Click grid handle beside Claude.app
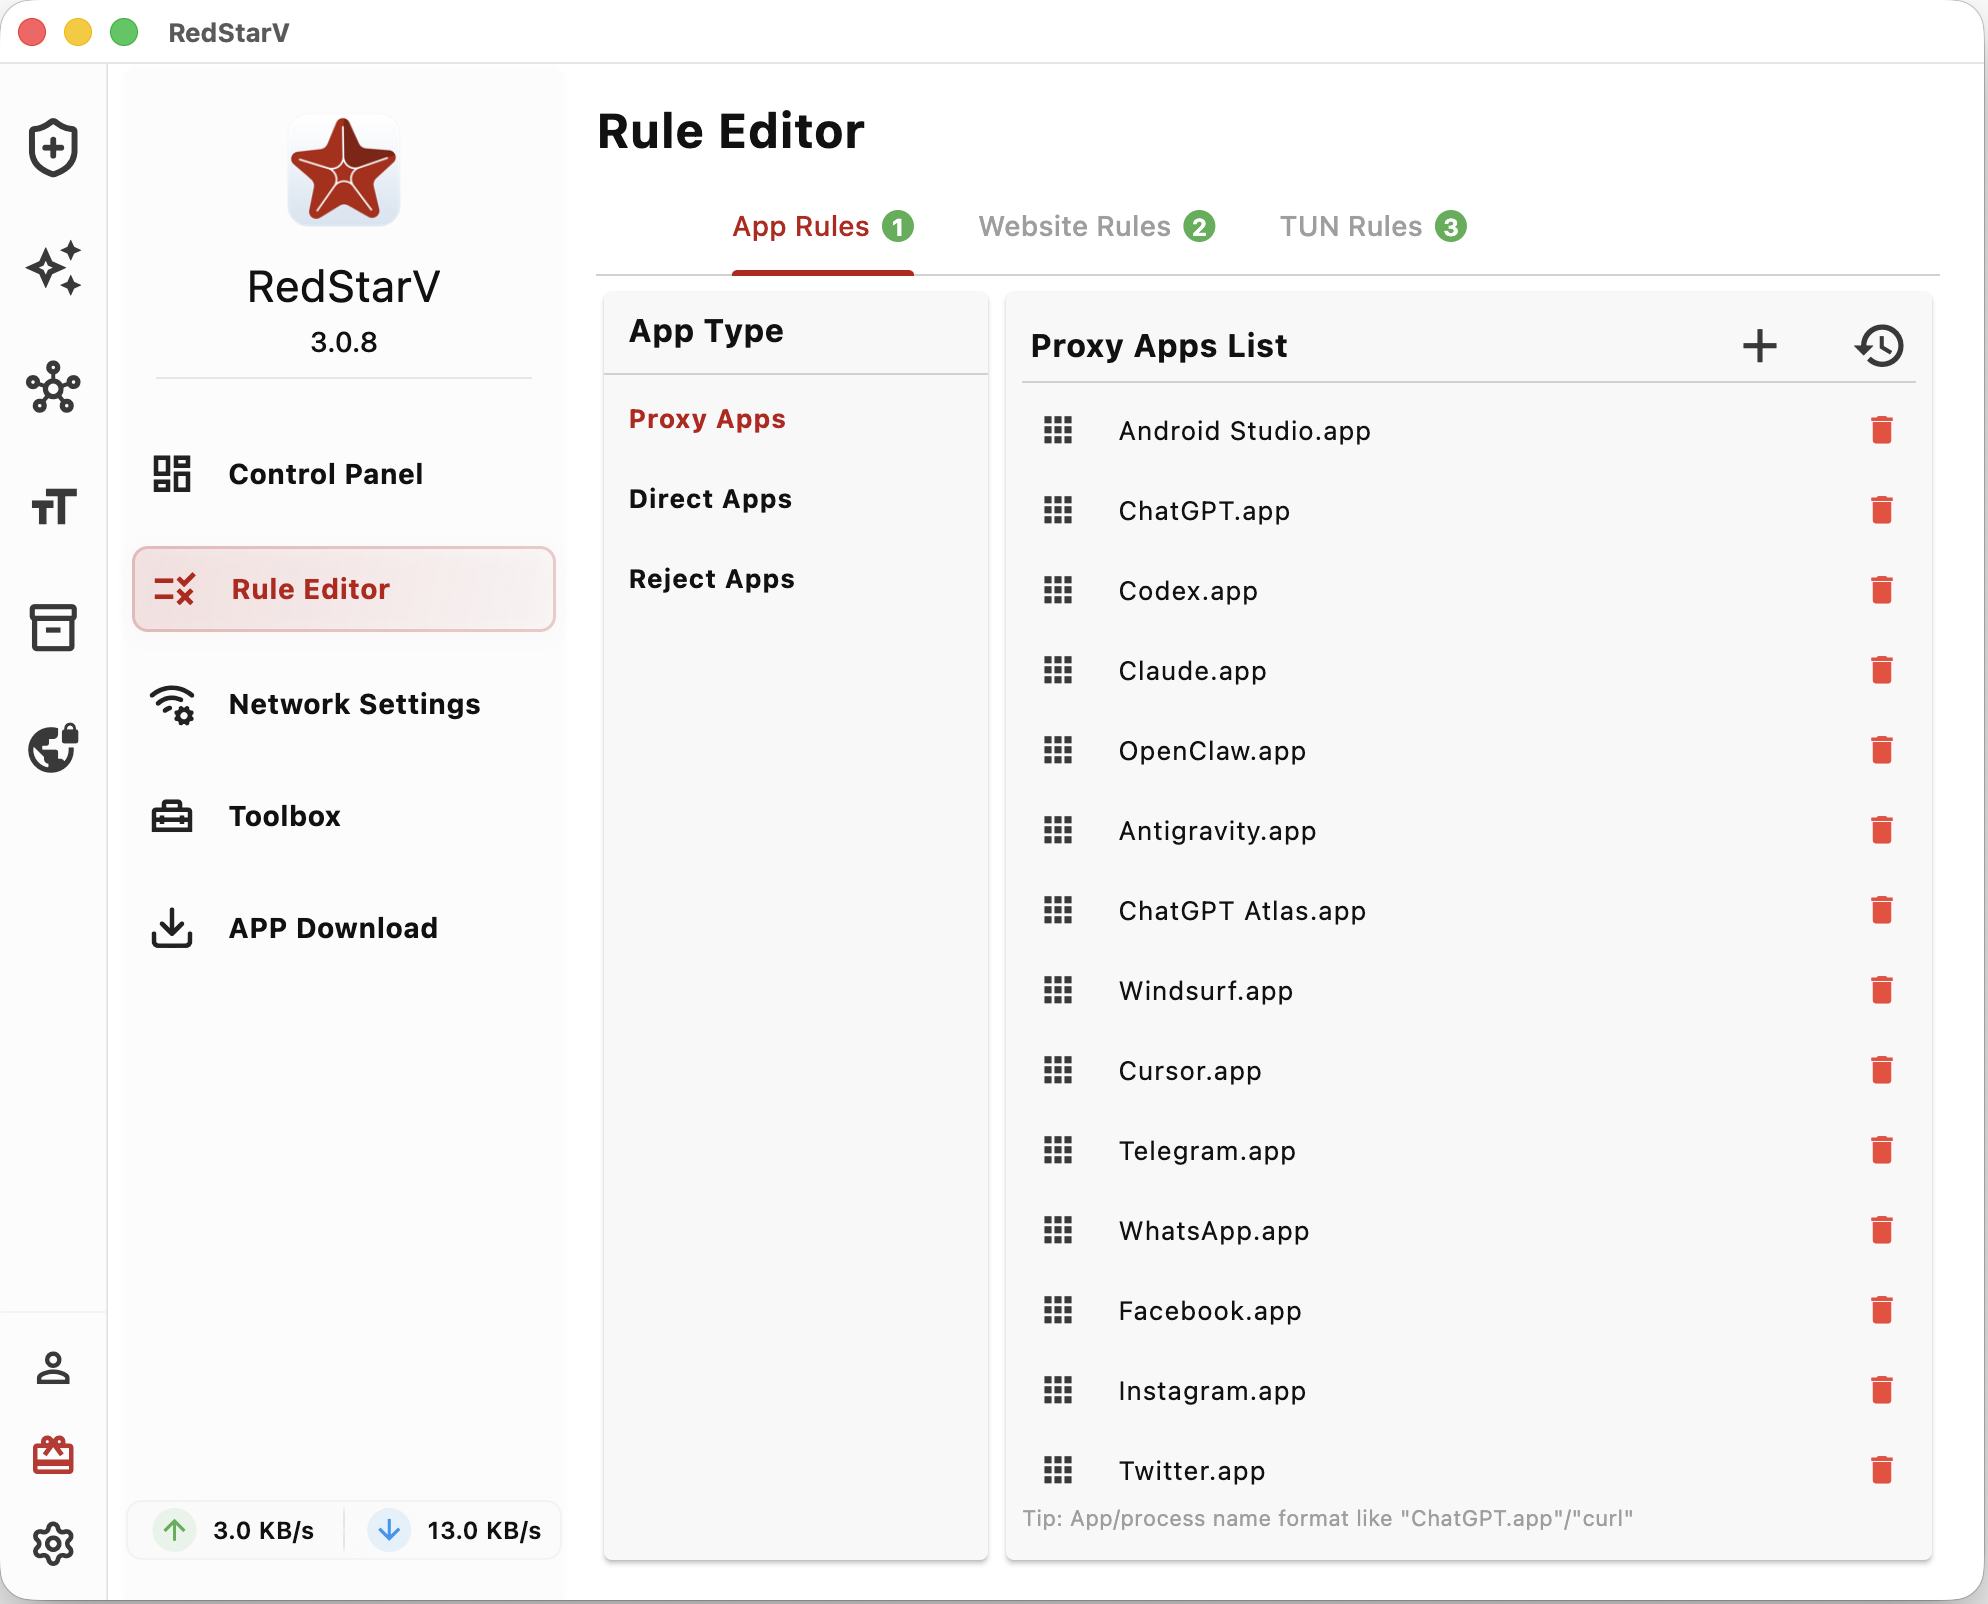1988x1604 pixels. [x=1058, y=670]
